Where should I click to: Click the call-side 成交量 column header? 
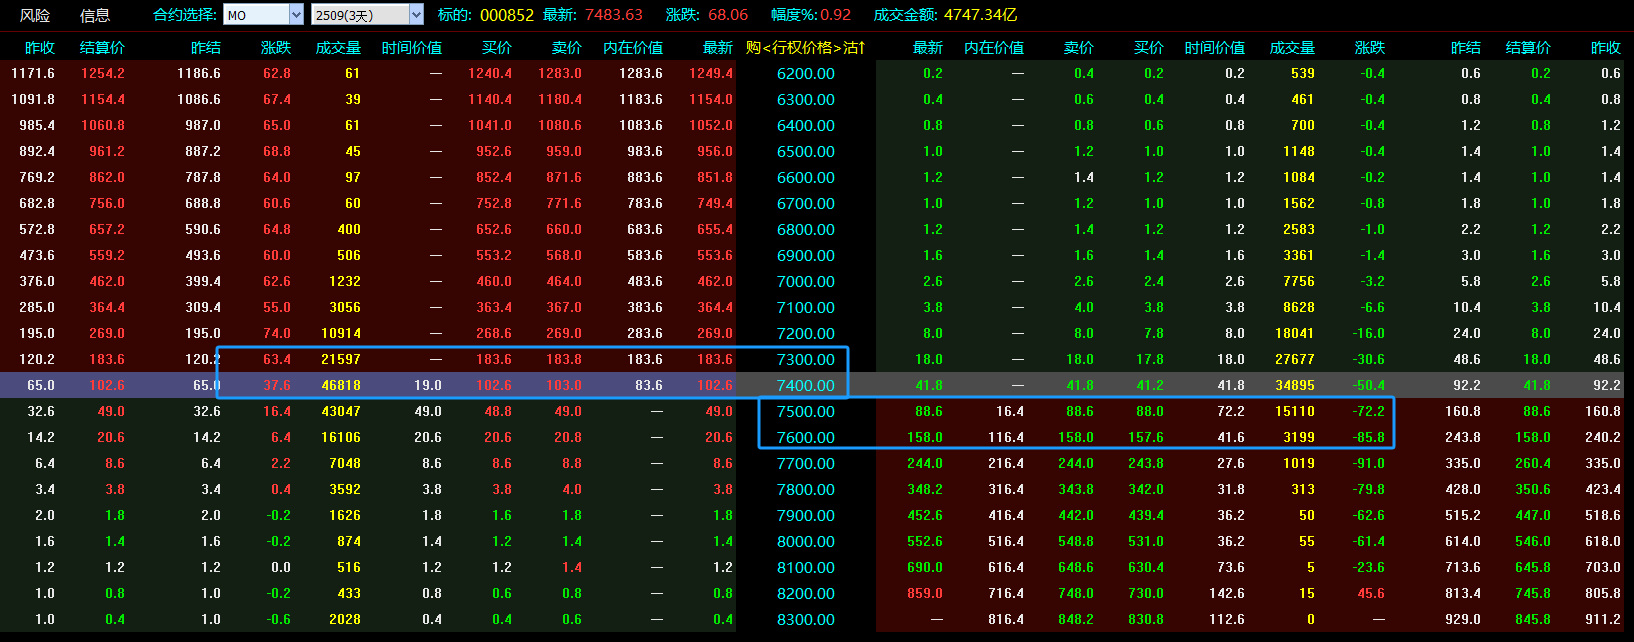click(x=338, y=47)
